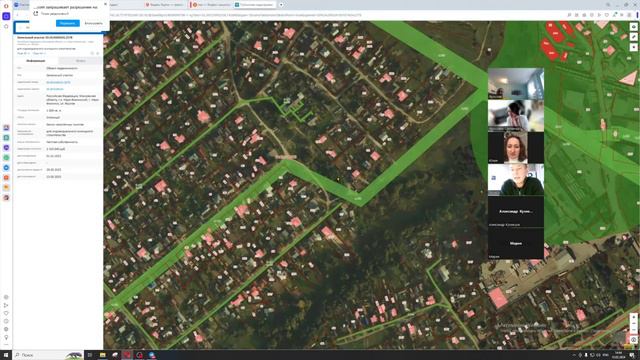640x360 pixels.
Task: Open the red taskbar application
Action: (127, 355)
